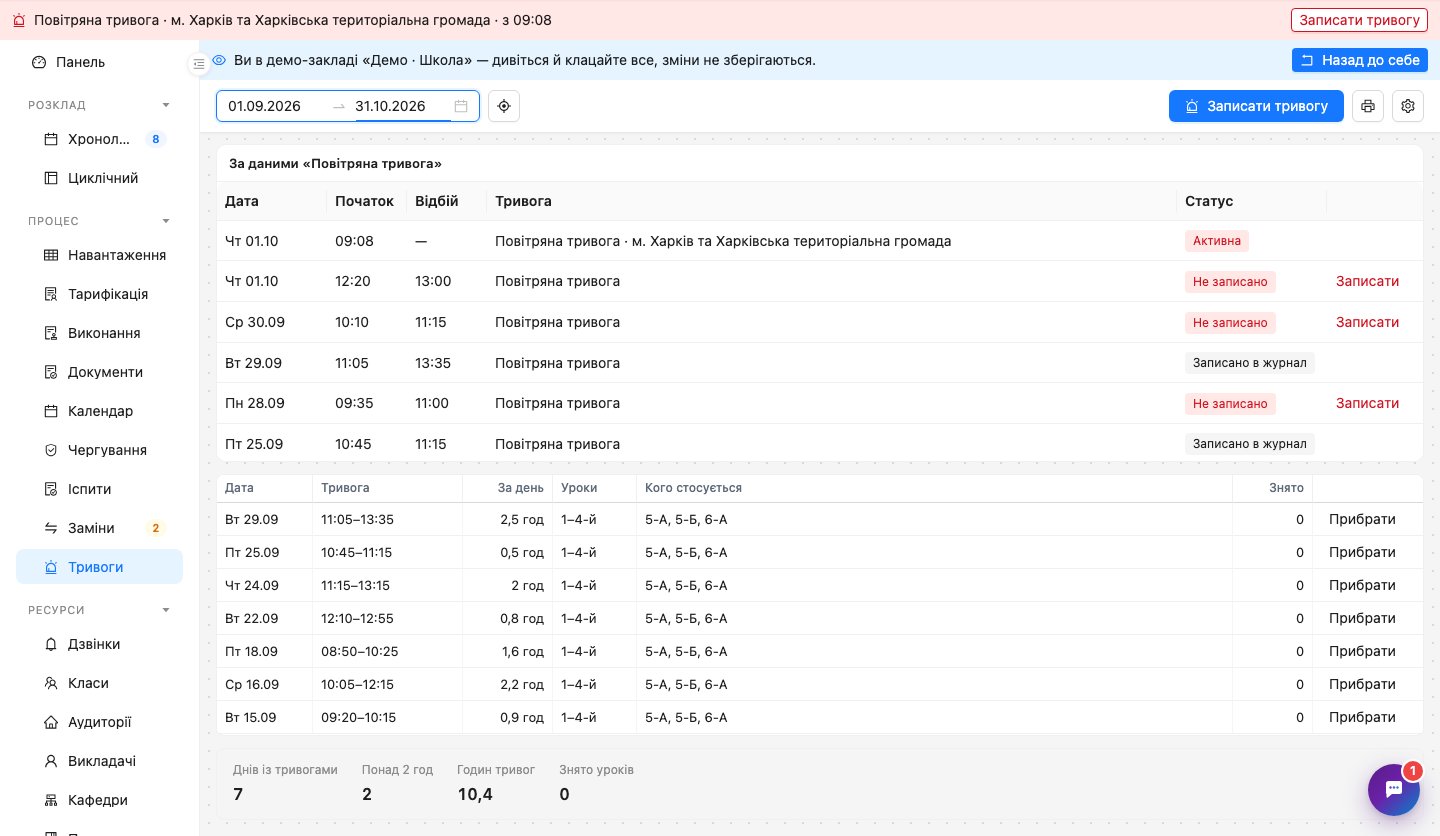Click Записати for the Ср 30.09 alarm
The height and width of the screenshot is (836, 1440).
pos(1367,322)
